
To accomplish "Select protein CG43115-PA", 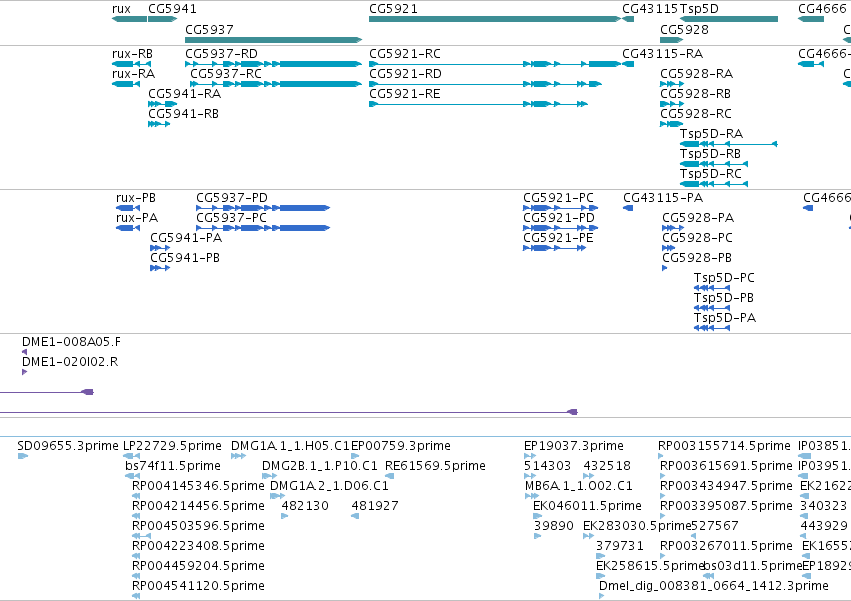I will coord(628,208).
